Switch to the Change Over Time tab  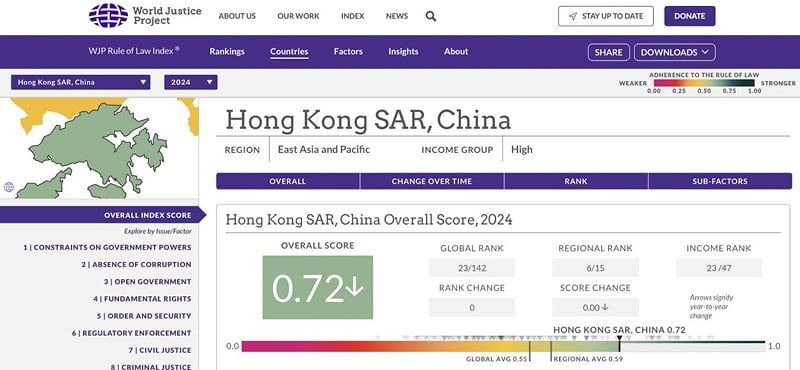click(432, 181)
